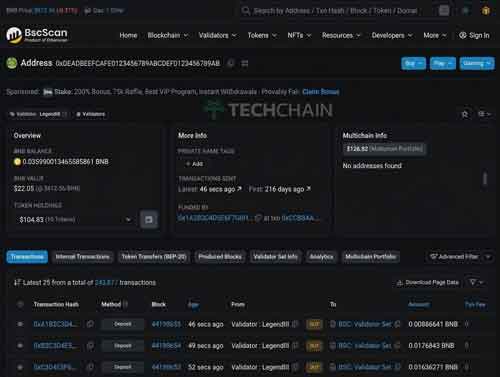The height and width of the screenshot is (377, 500).
Task: Open the Play dropdown button
Action: (443, 63)
